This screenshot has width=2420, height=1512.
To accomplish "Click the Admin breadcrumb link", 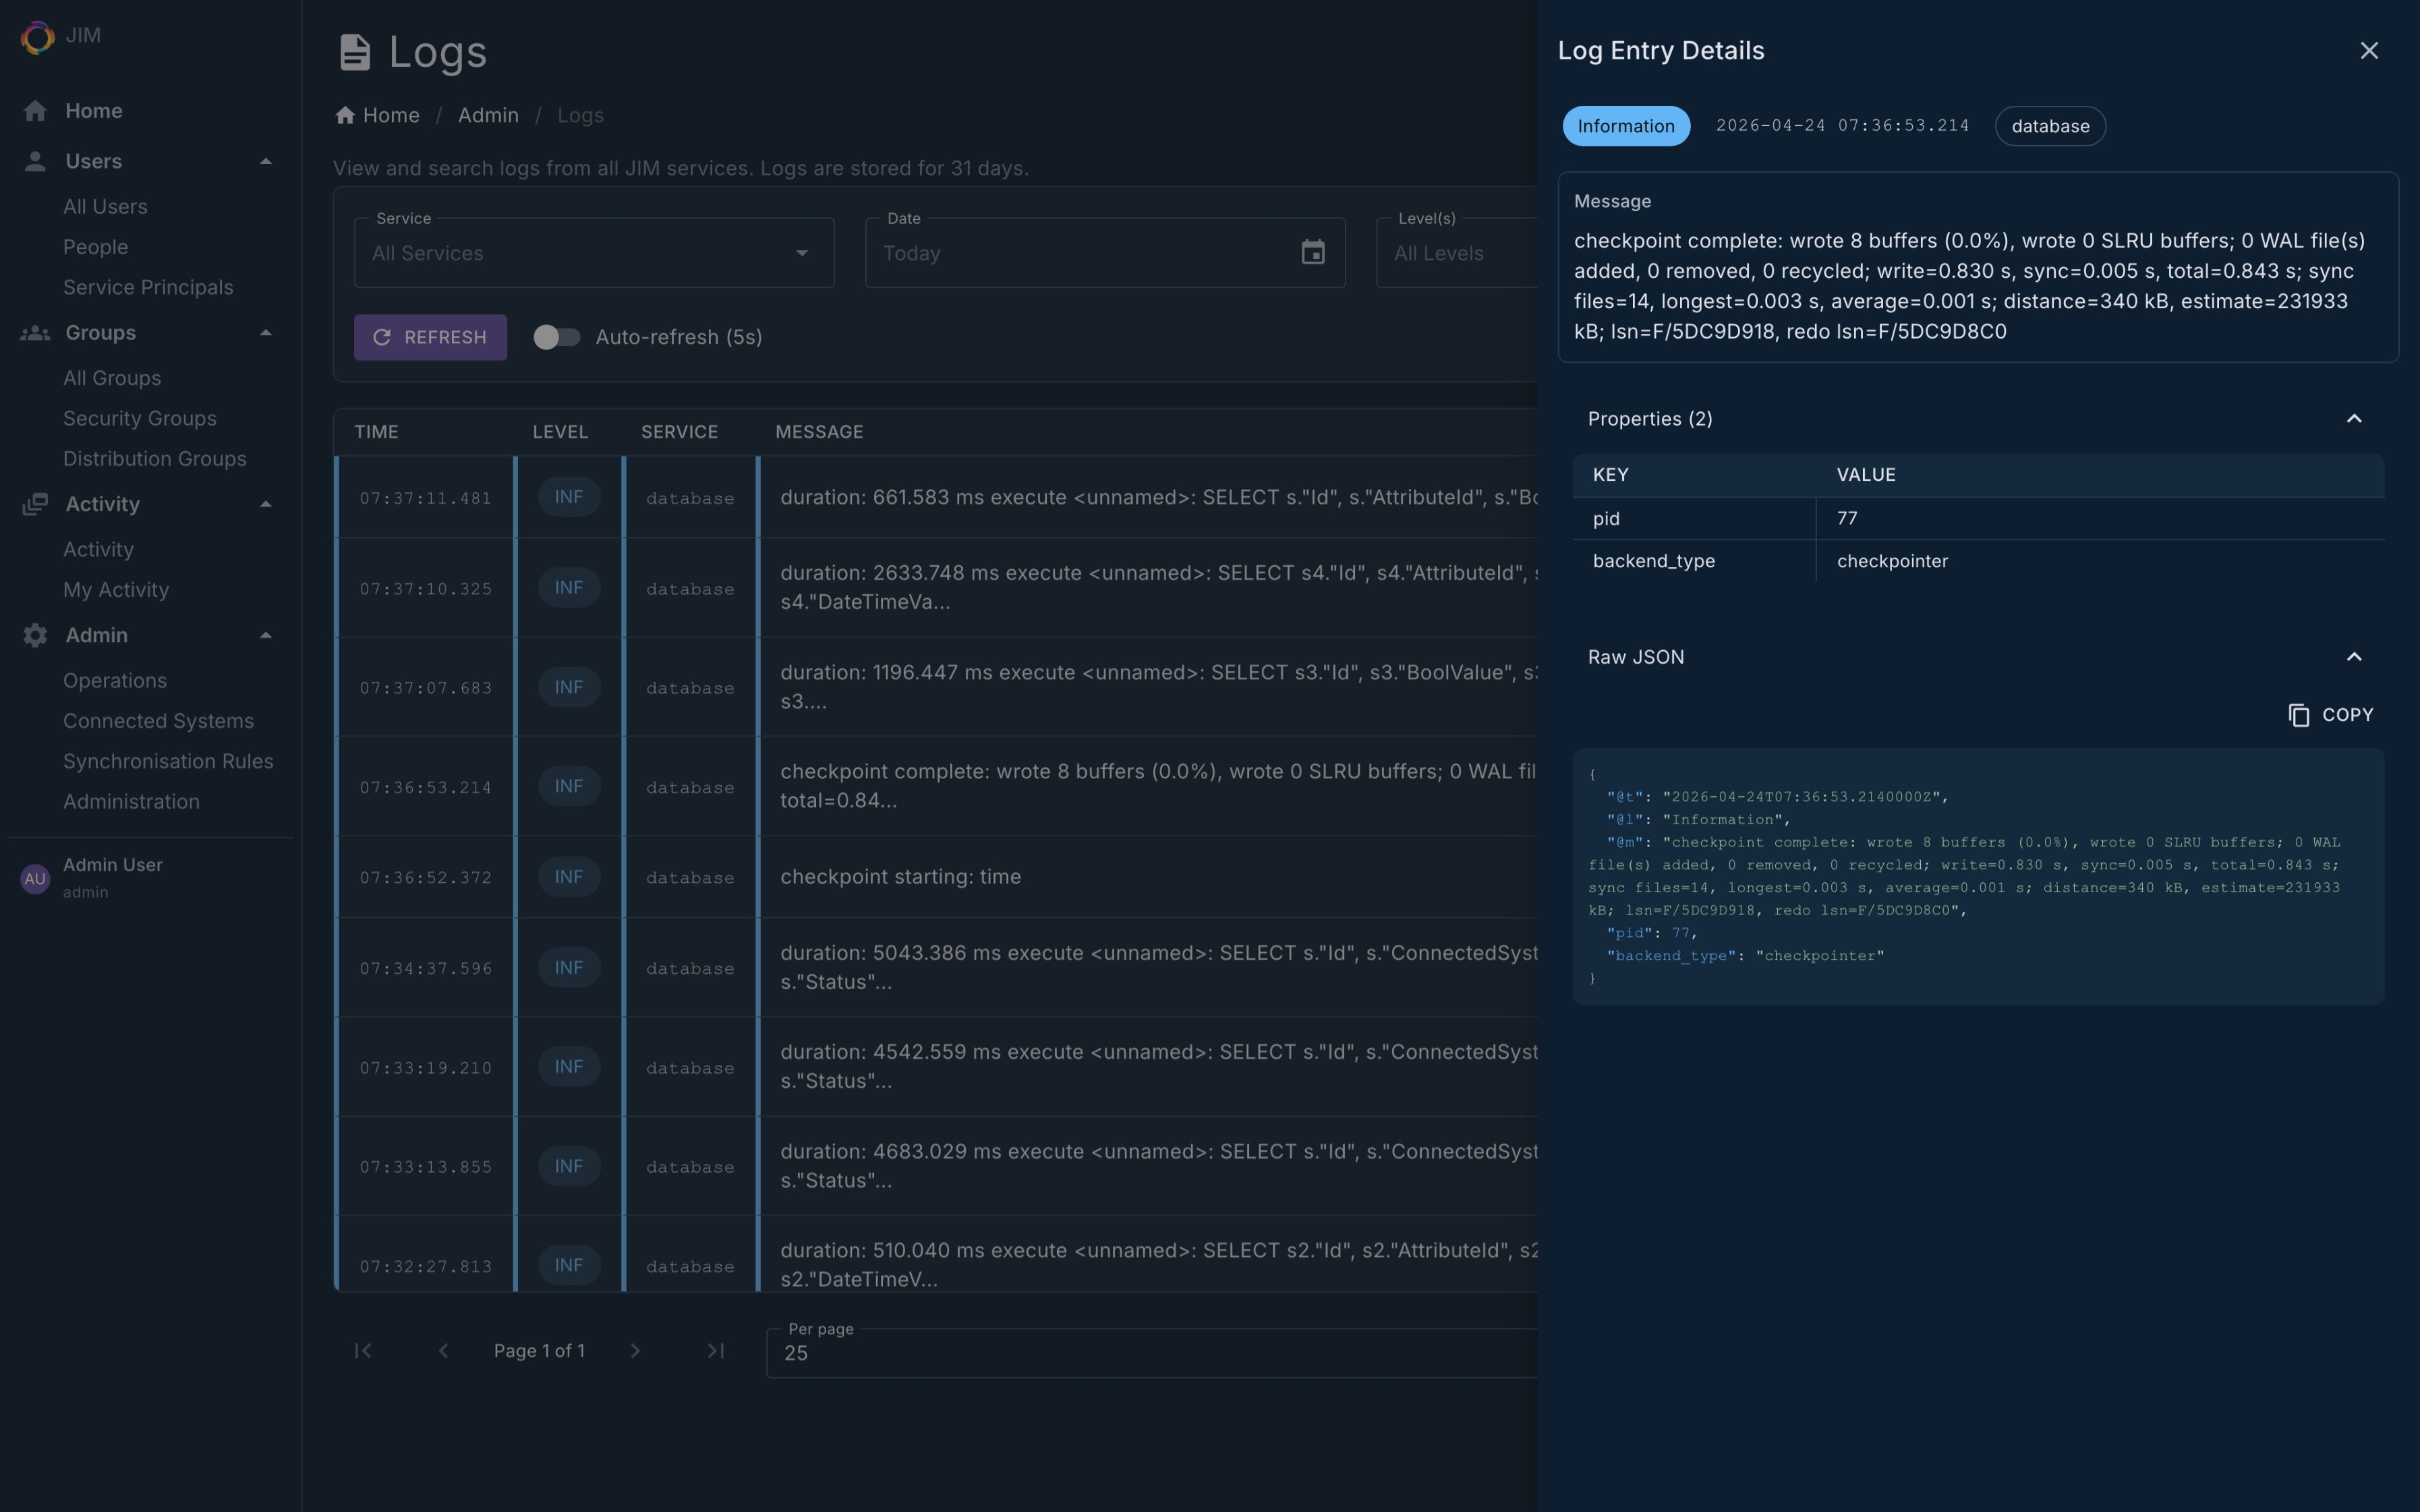I will (x=488, y=116).
